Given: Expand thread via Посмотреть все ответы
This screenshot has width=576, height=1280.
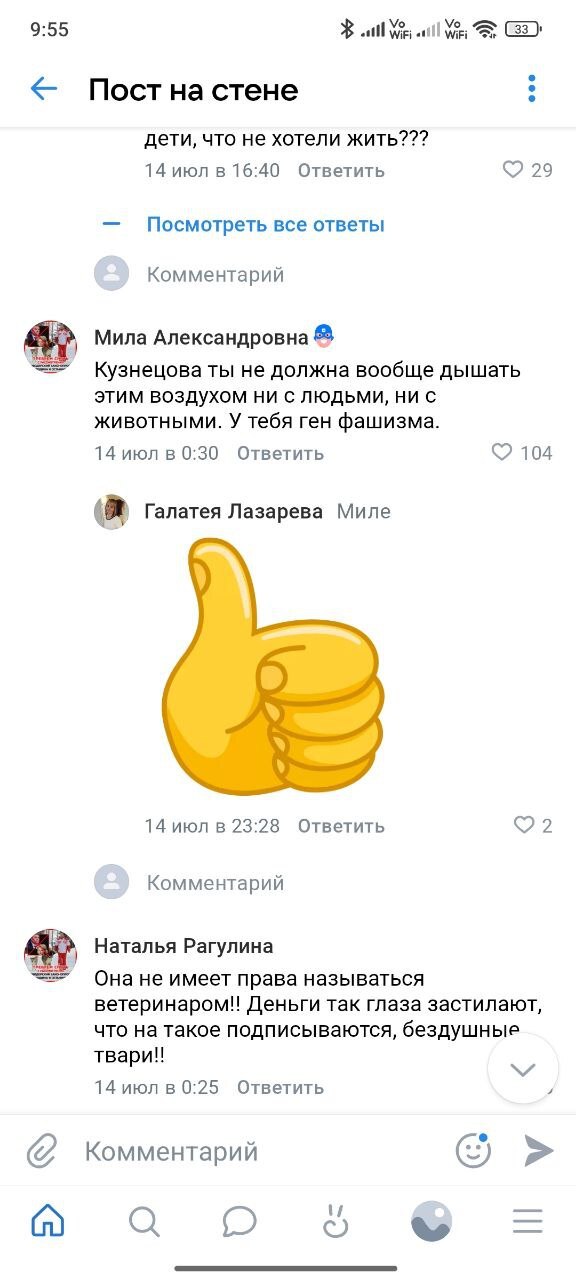Looking at the screenshot, I should [266, 224].
